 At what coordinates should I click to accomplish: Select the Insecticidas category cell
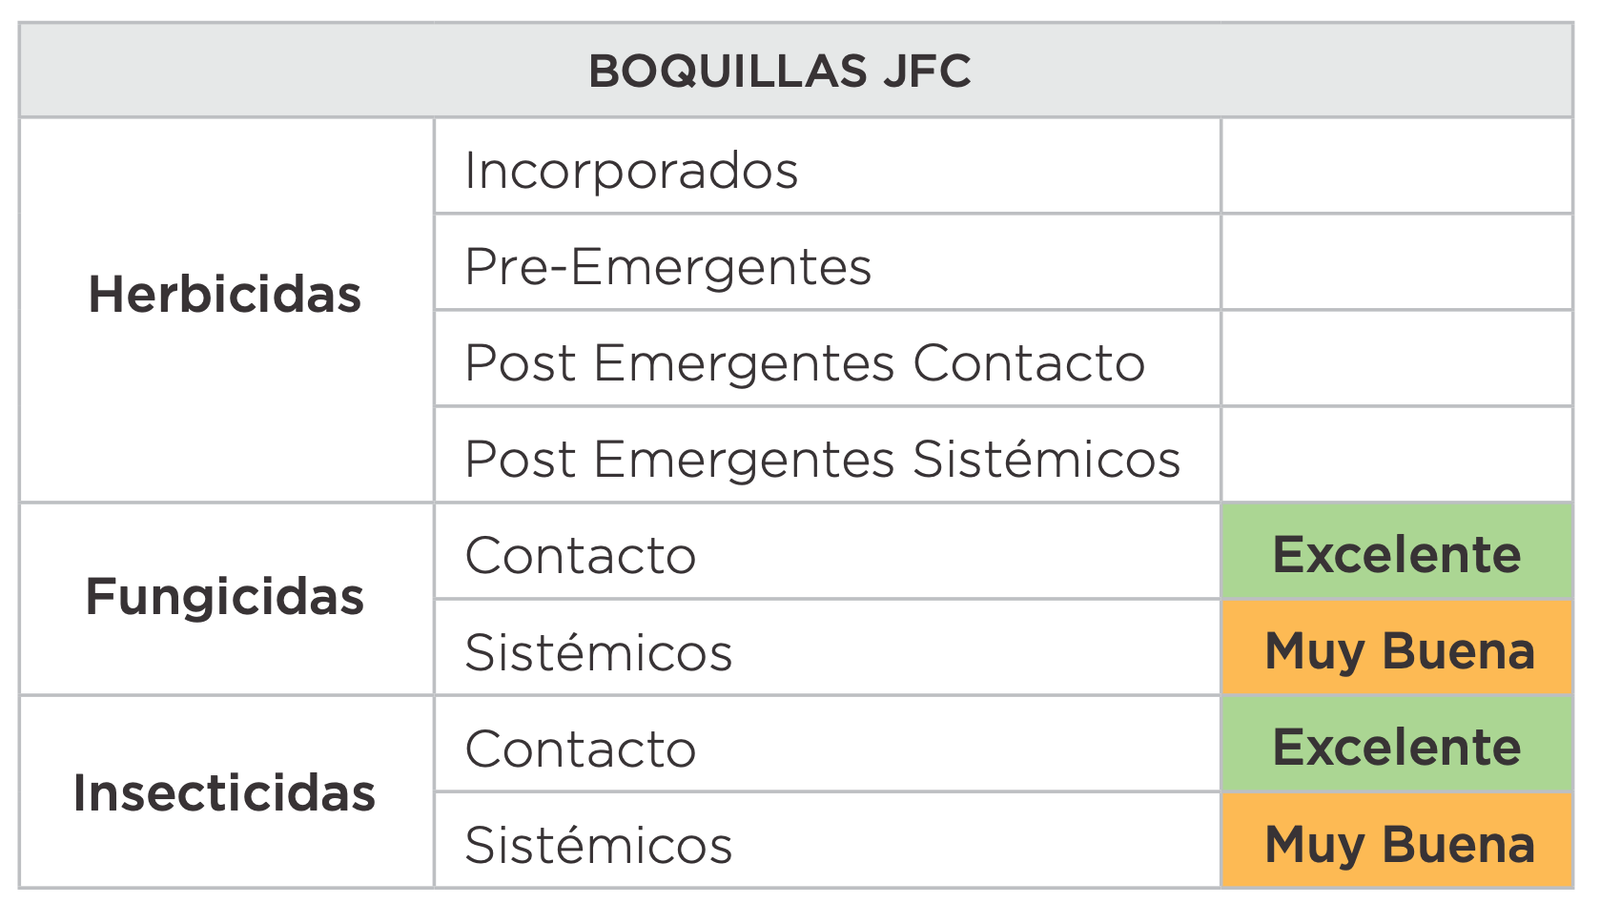[x=225, y=793]
